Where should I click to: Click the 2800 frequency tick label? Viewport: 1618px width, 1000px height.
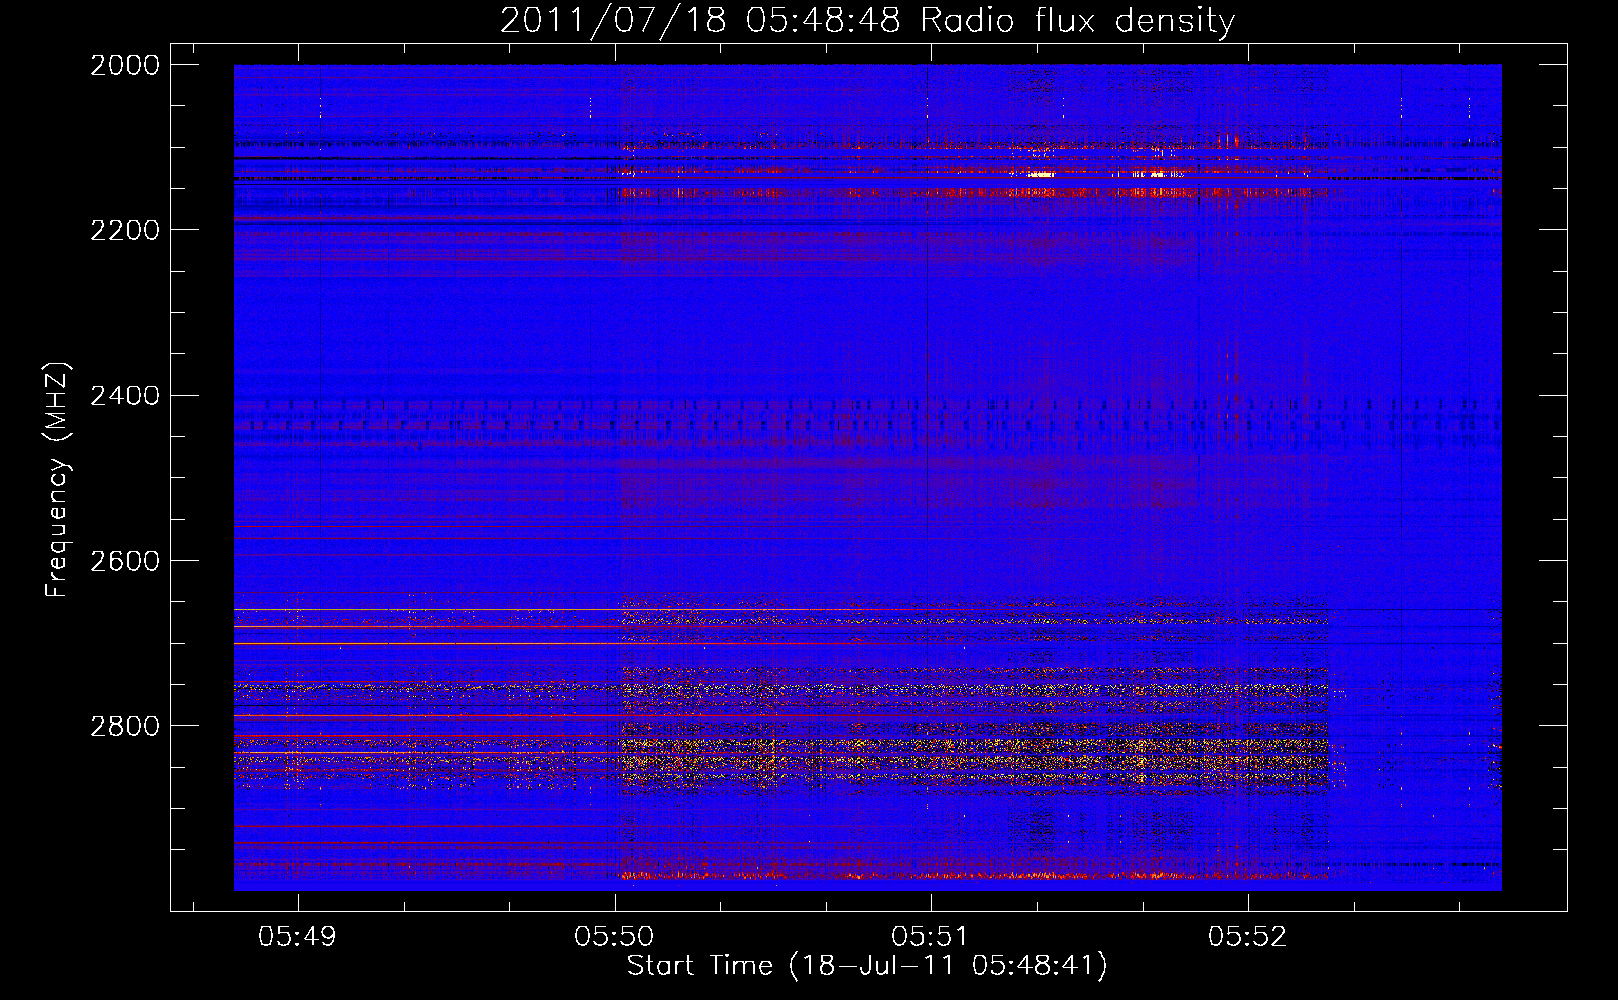click(x=125, y=726)
